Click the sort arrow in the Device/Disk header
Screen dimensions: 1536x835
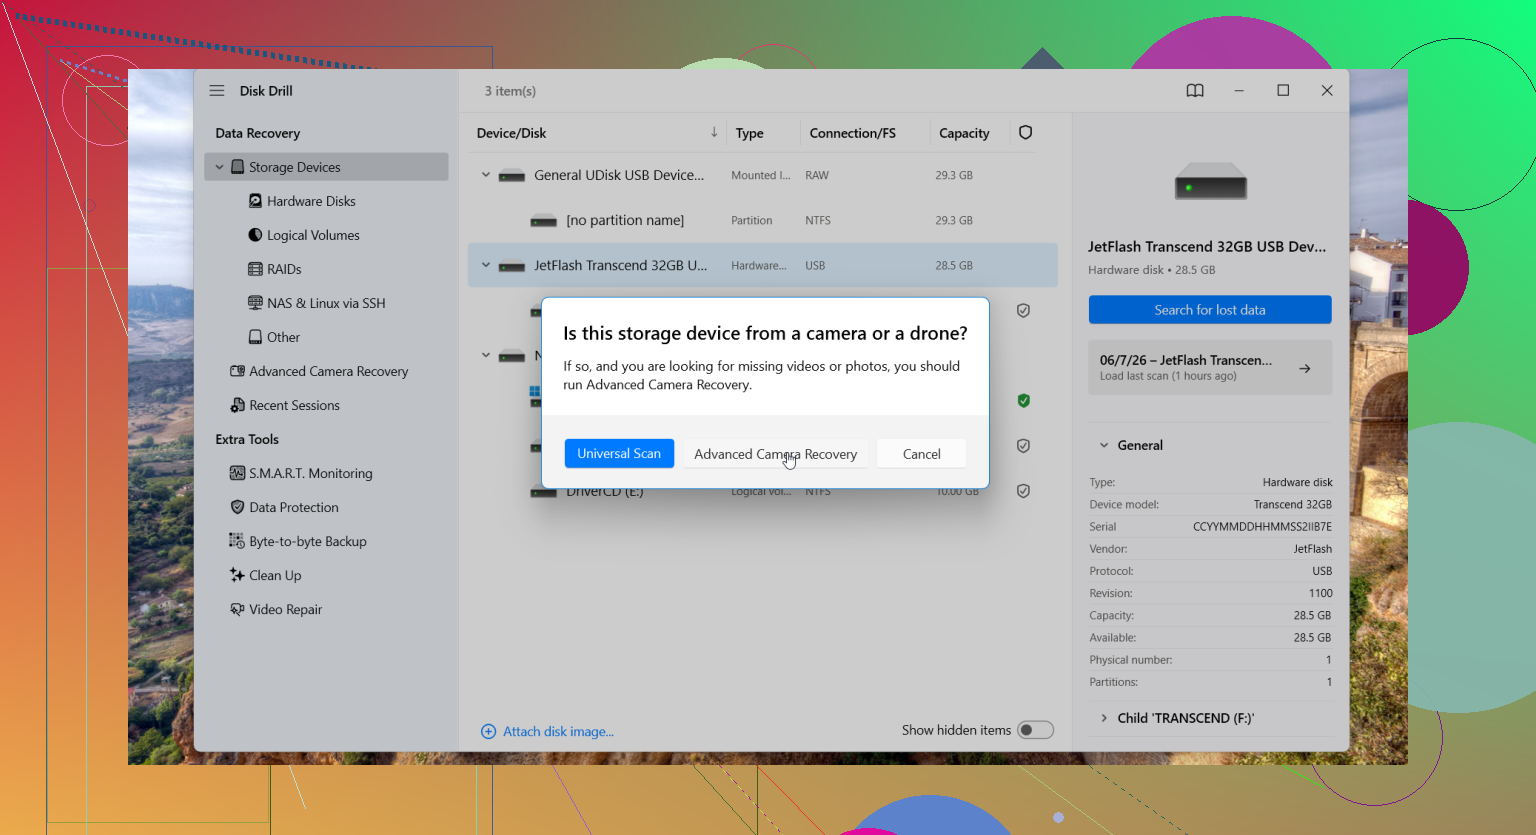(714, 132)
